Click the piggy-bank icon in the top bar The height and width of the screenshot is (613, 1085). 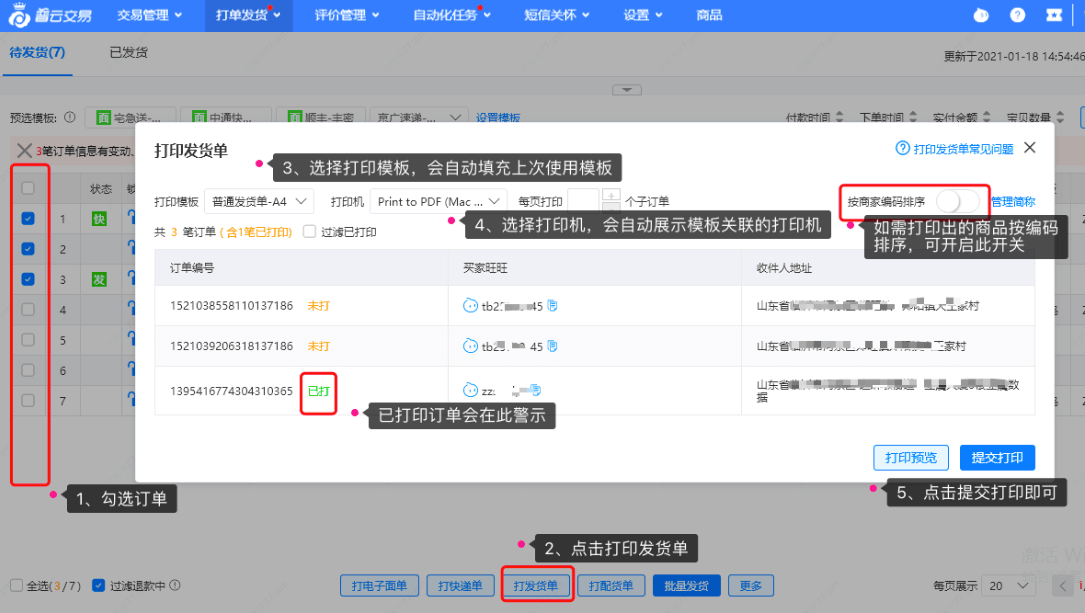pyautogui.click(x=981, y=15)
